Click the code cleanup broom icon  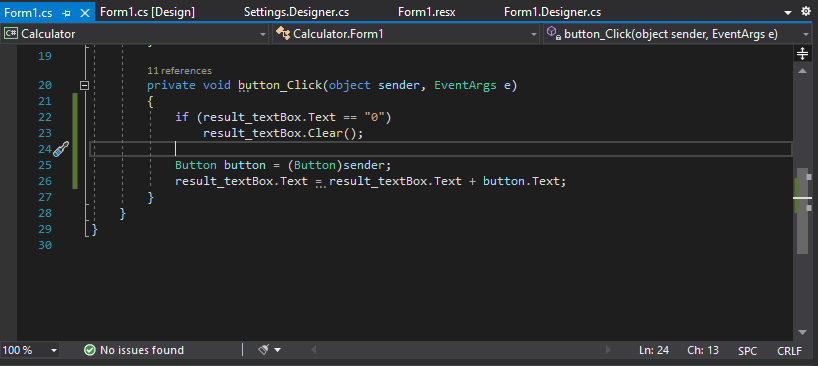point(264,350)
